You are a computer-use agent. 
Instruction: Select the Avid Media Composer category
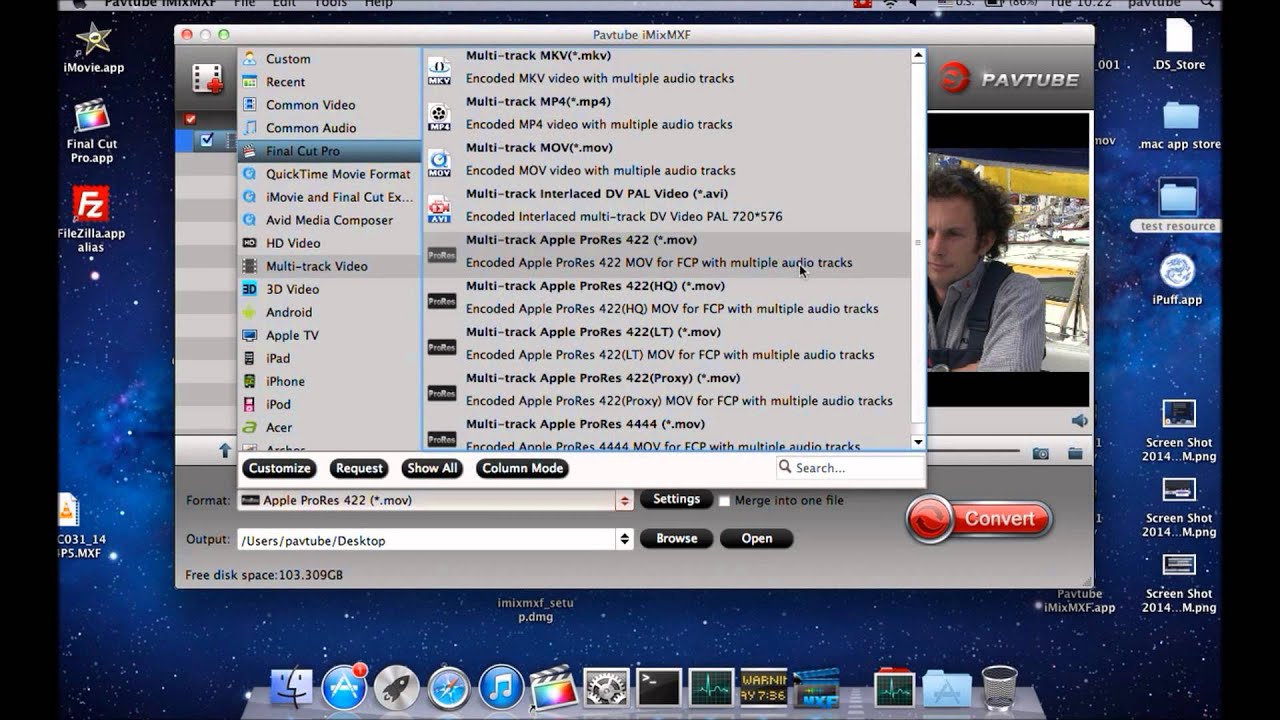point(329,220)
